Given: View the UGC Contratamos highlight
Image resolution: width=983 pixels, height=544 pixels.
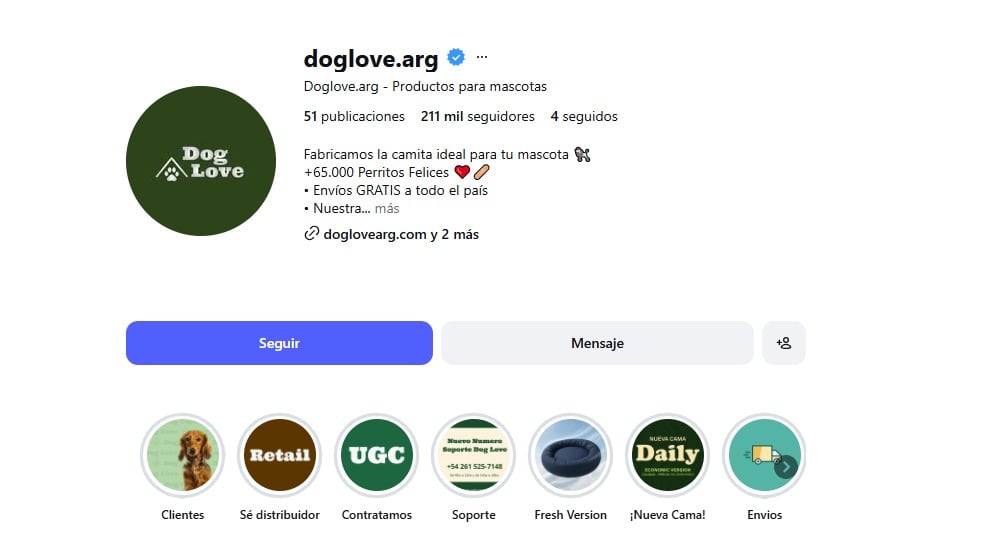Looking at the screenshot, I should (x=376, y=455).
